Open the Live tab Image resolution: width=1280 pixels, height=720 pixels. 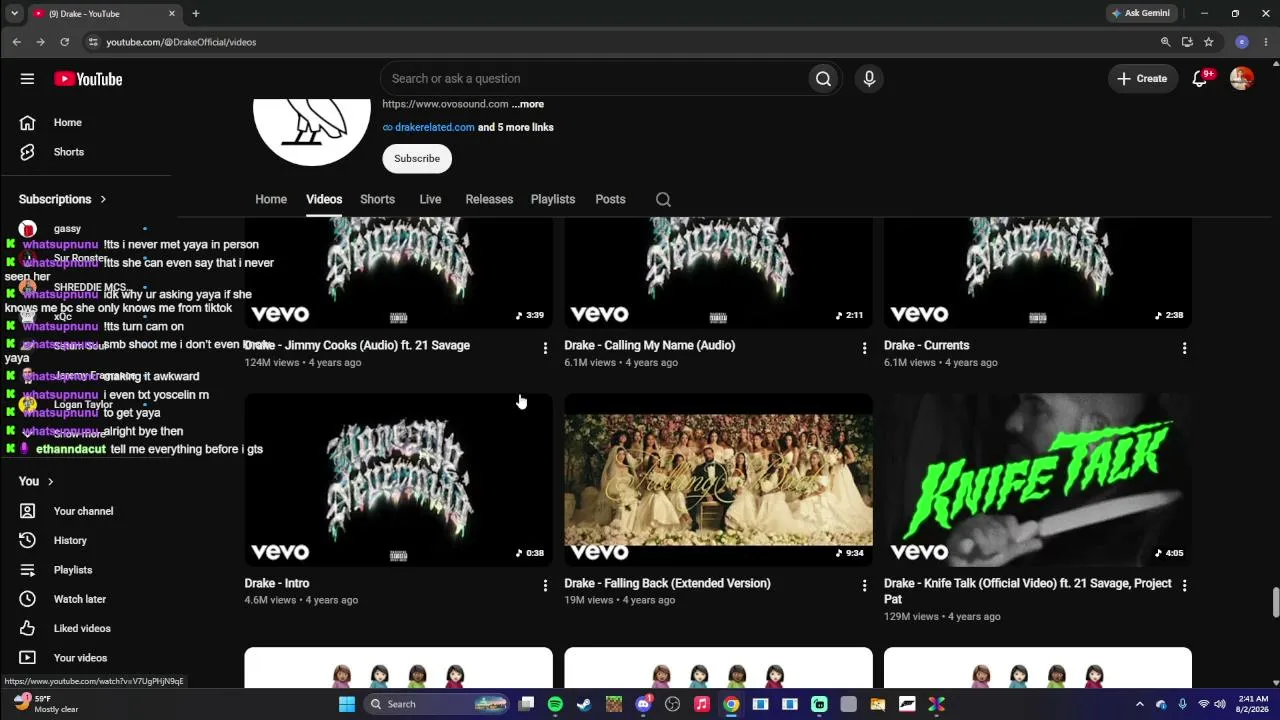[430, 199]
